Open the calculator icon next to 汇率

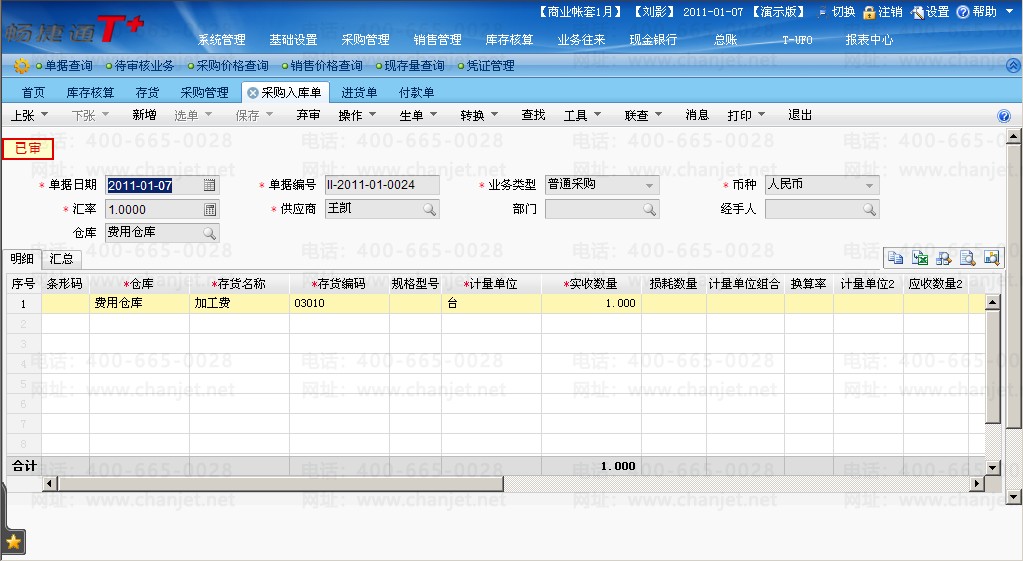point(209,209)
